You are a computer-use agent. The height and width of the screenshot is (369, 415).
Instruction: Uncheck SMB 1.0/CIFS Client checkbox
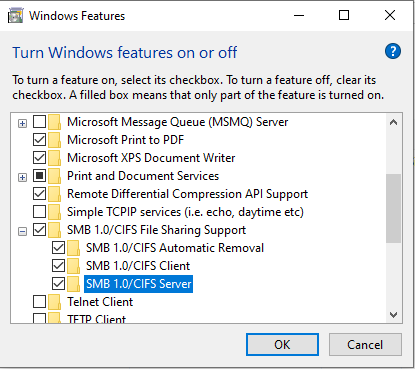(x=58, y=266)
